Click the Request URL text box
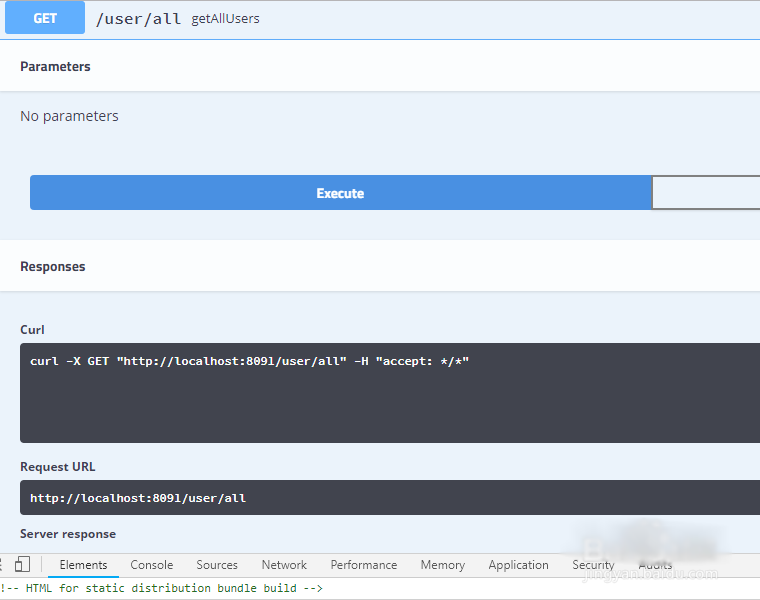This screenshot has height=600, width=760. pyautogui.click(x=390, y=497)
